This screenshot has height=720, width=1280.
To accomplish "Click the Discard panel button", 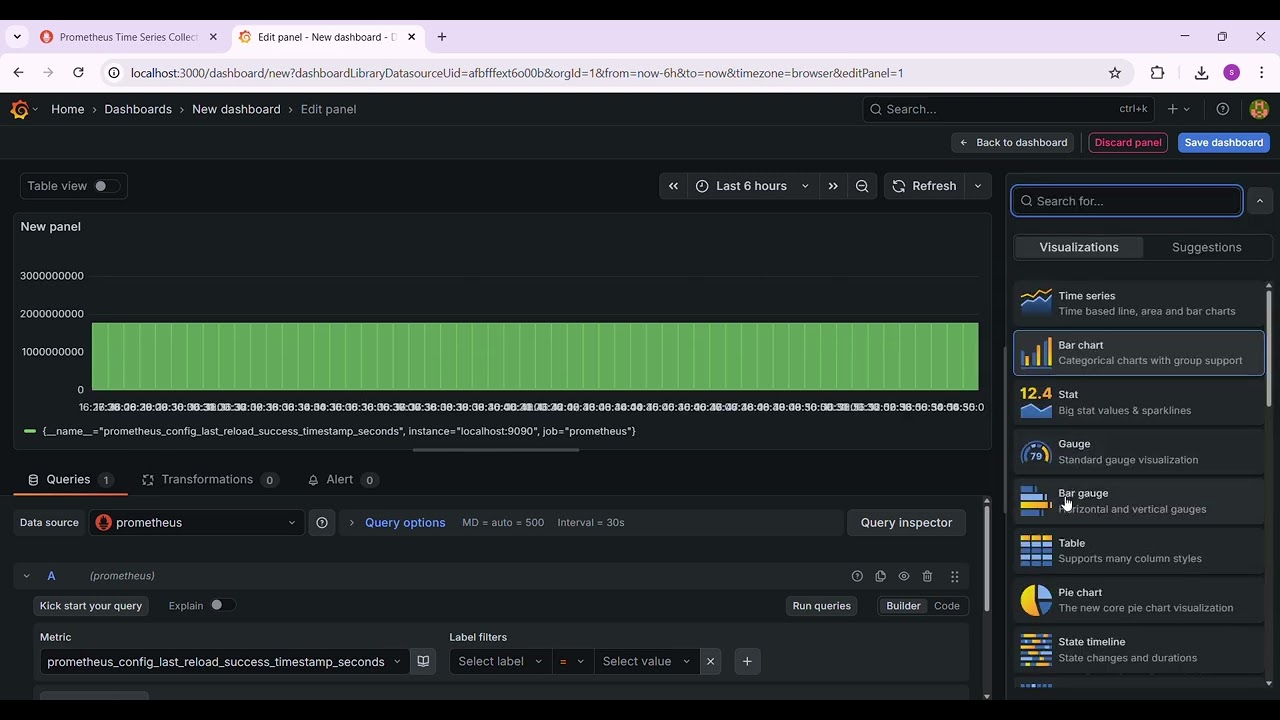I will click(x=1128, y=142).
